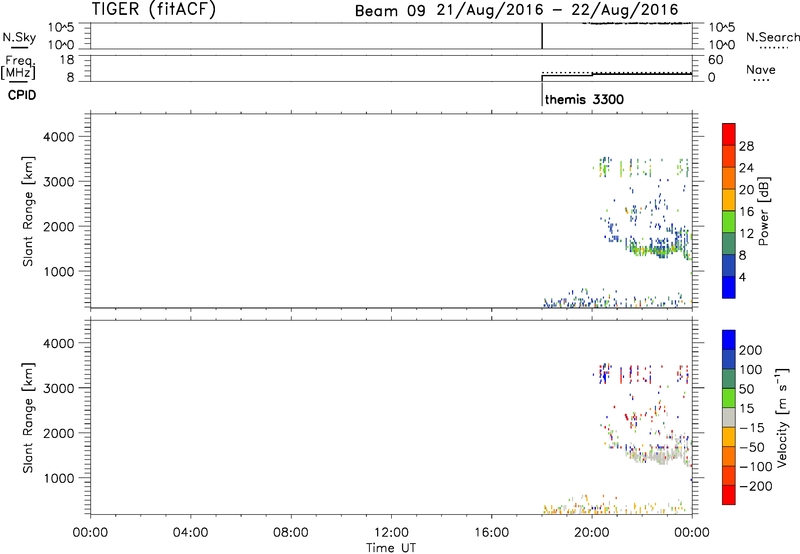Select Slant Range [km] label of power panel
Image resolution: width=800 pixels, height=554 pixels.
(28, 211)
